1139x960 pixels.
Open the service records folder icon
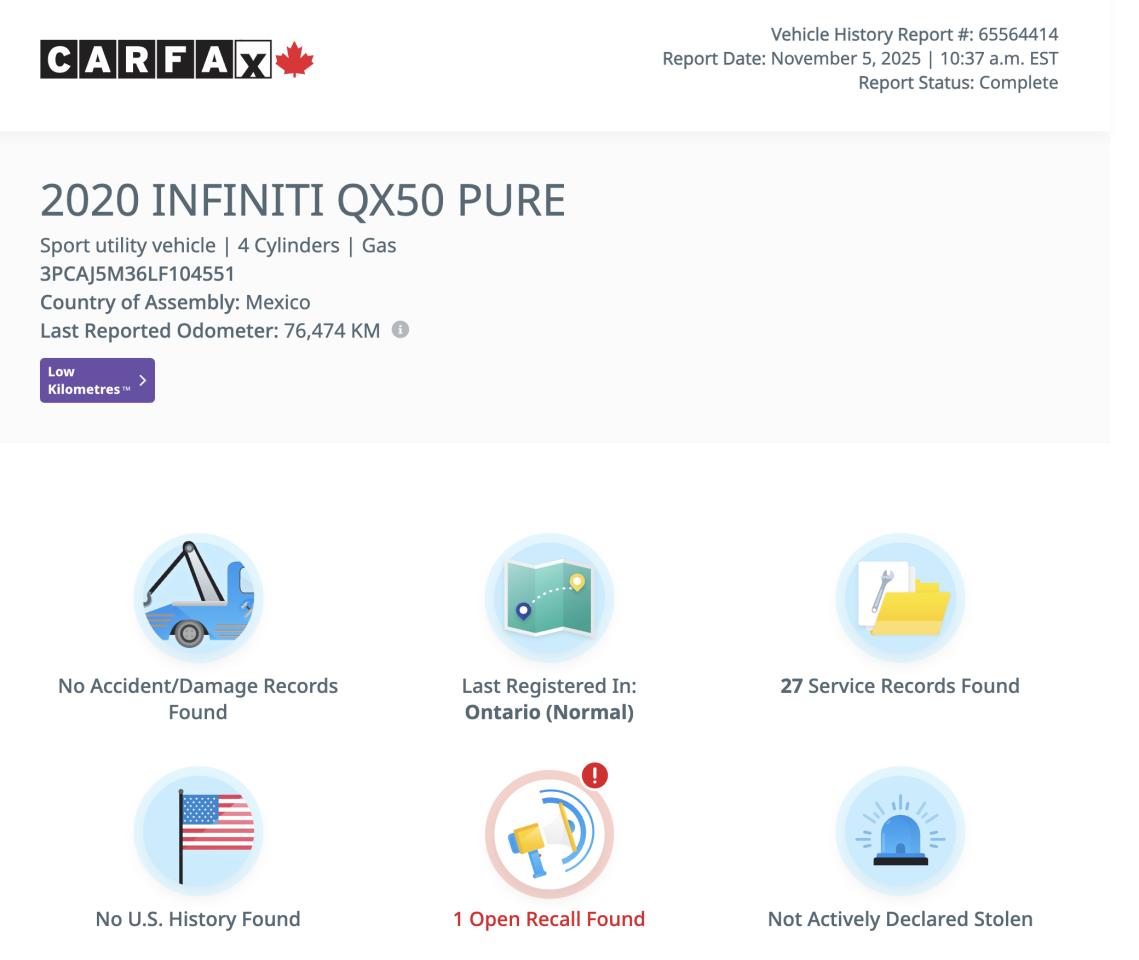point(900,597)
